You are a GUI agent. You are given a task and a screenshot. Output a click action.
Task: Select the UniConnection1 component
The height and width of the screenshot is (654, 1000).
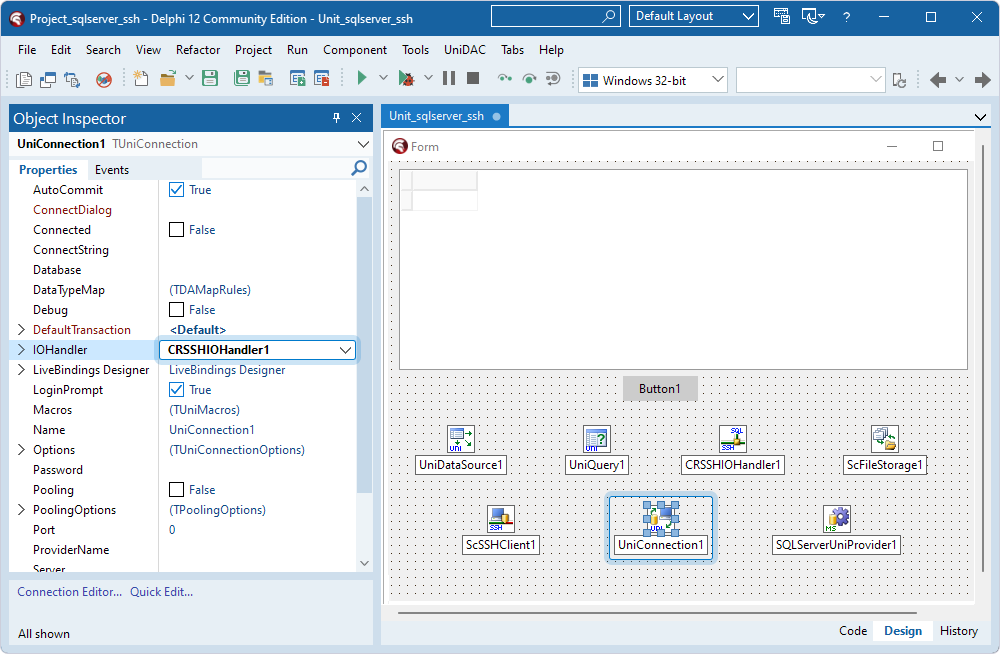pyautogui.click(x=660, y=519)
